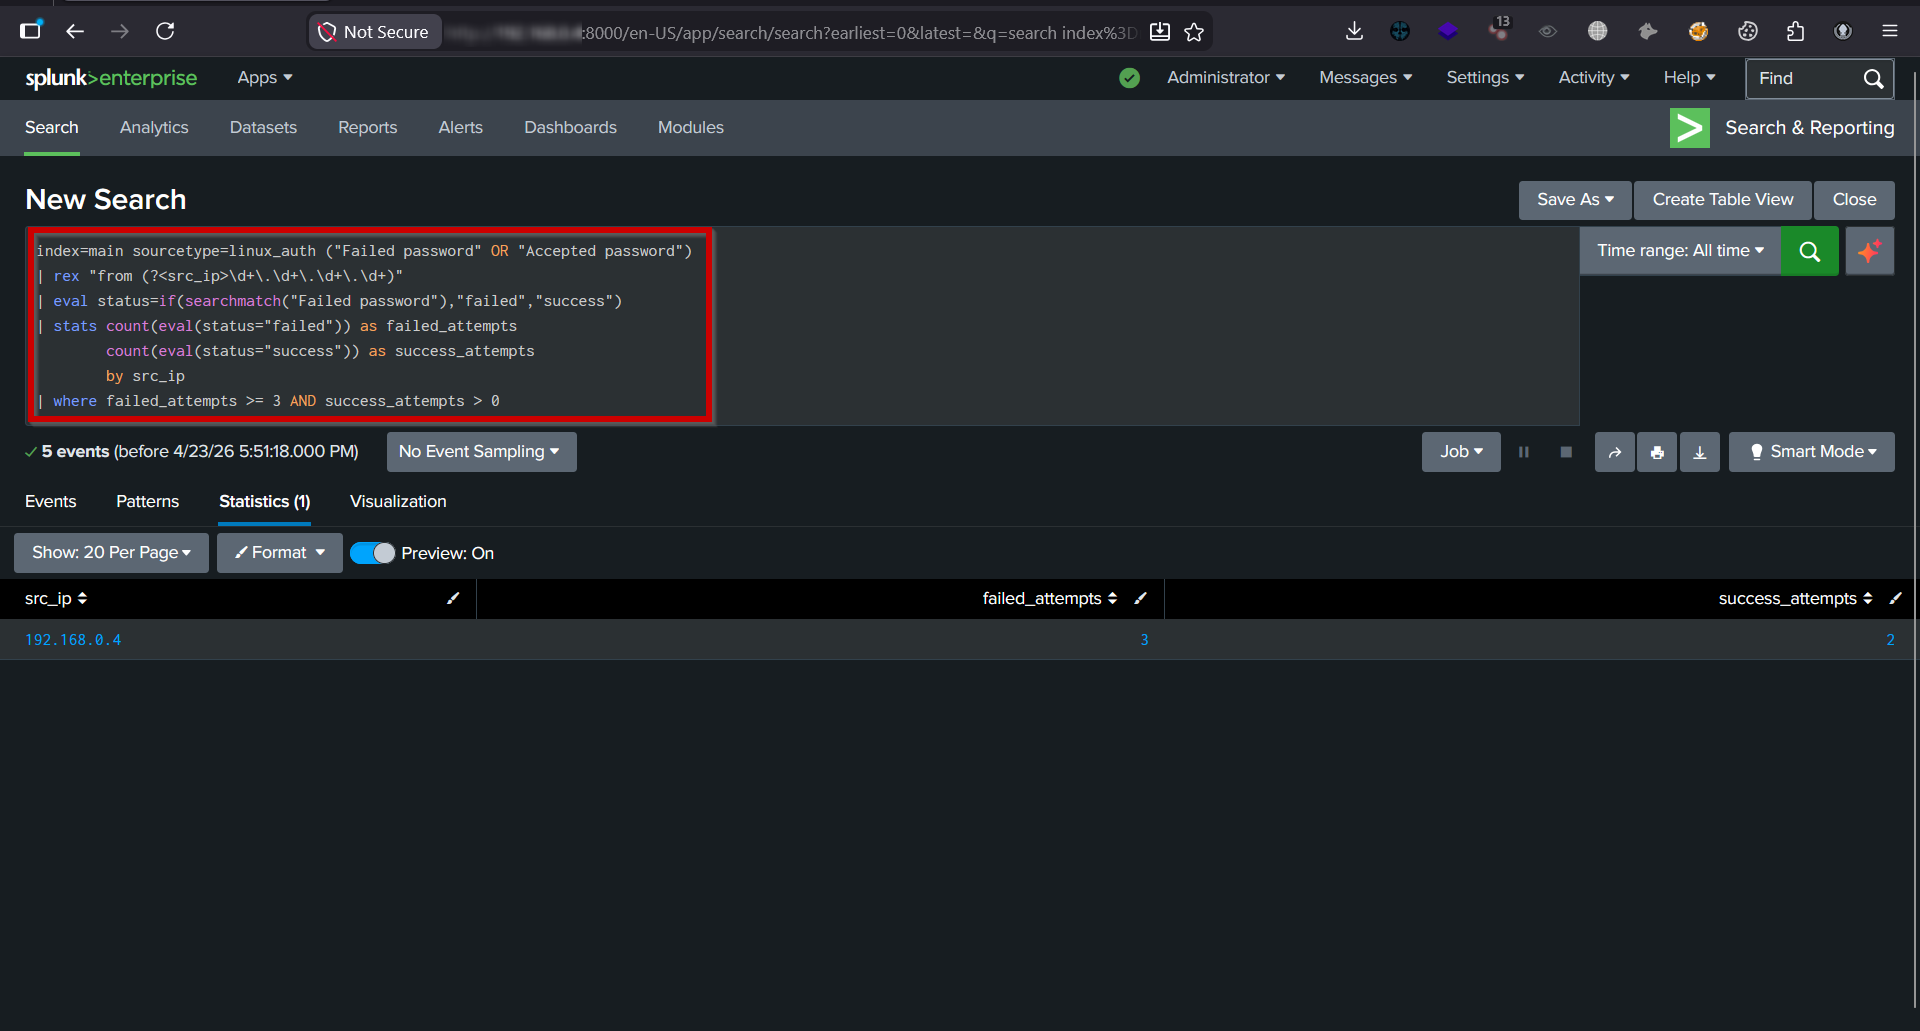Image resolution: width=1920 pixels, height=1031 pixels.
Task: Click the Create Table View button
Action: pyautogui.click(x=1723, y=200)
